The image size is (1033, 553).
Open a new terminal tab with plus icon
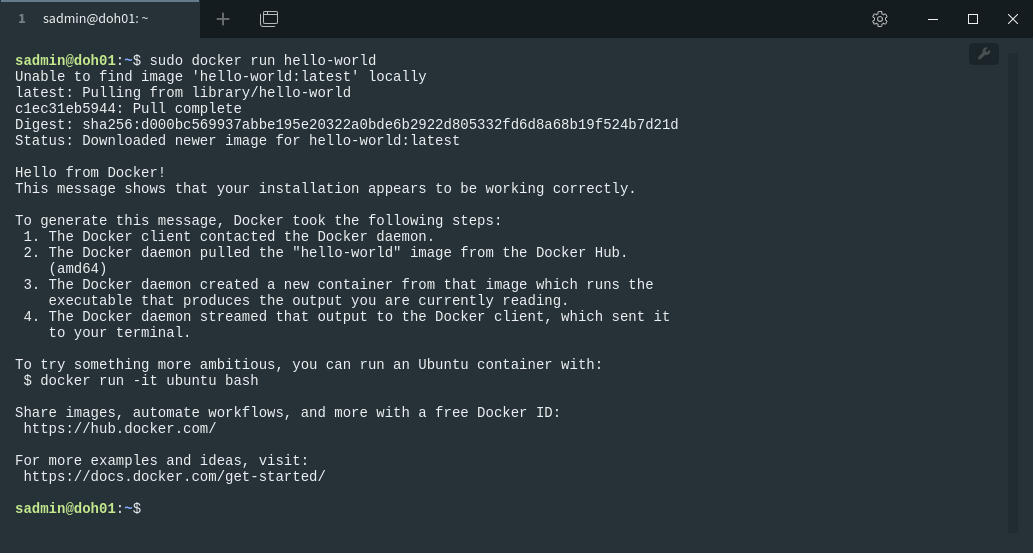[x=223, y=19]
